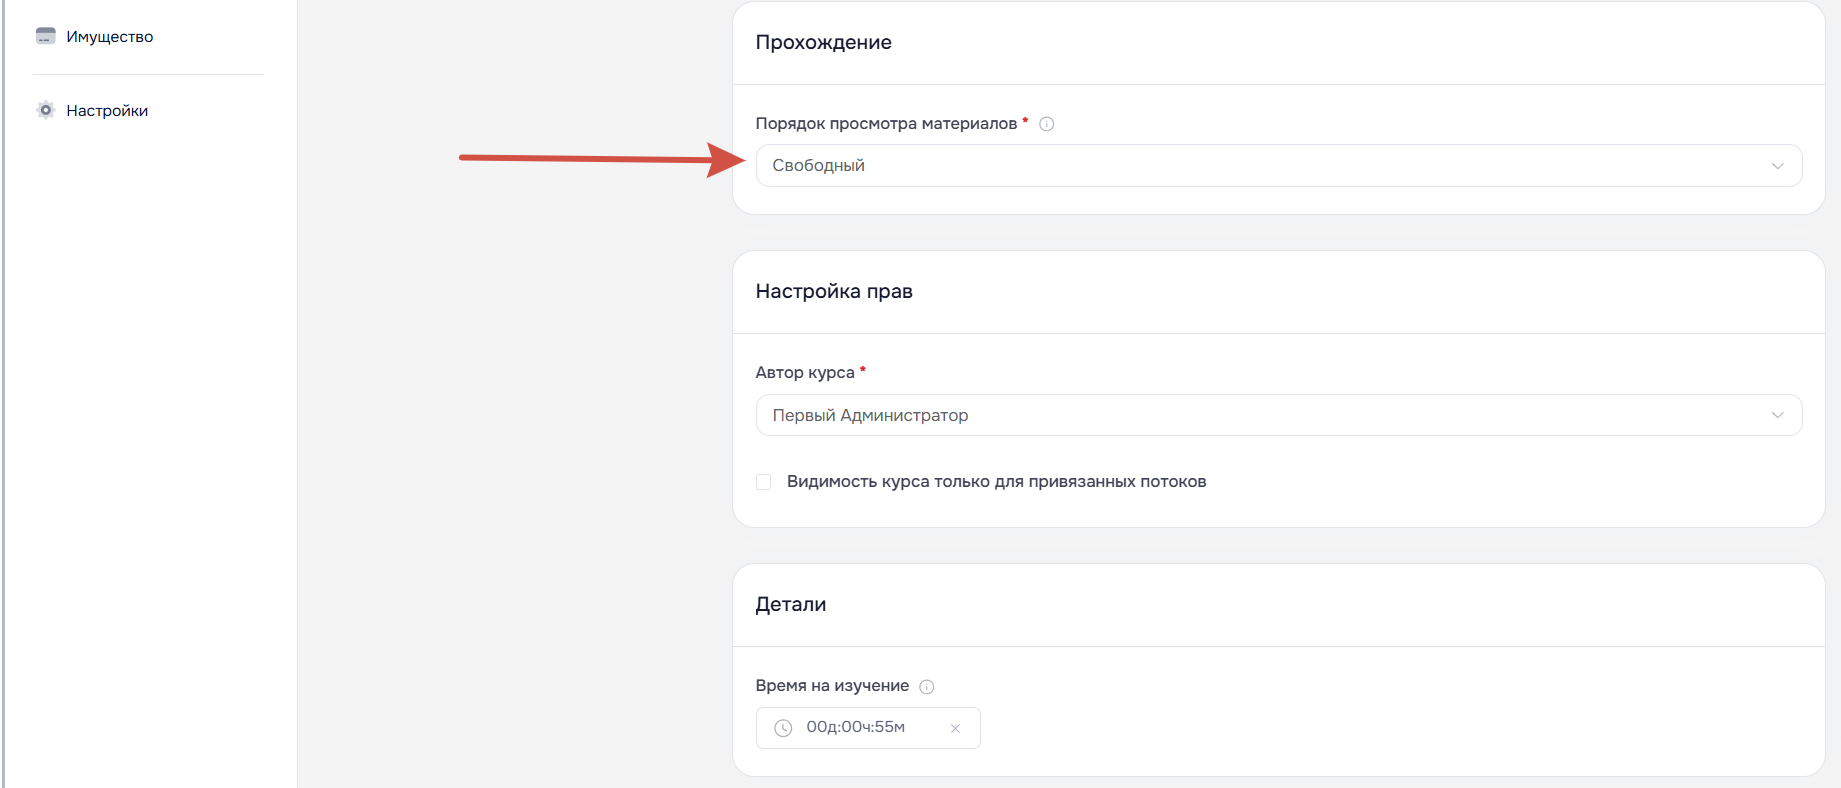Click the Время на изучение field label
This screenshot has height=788, width=1841.
(831, 686)
